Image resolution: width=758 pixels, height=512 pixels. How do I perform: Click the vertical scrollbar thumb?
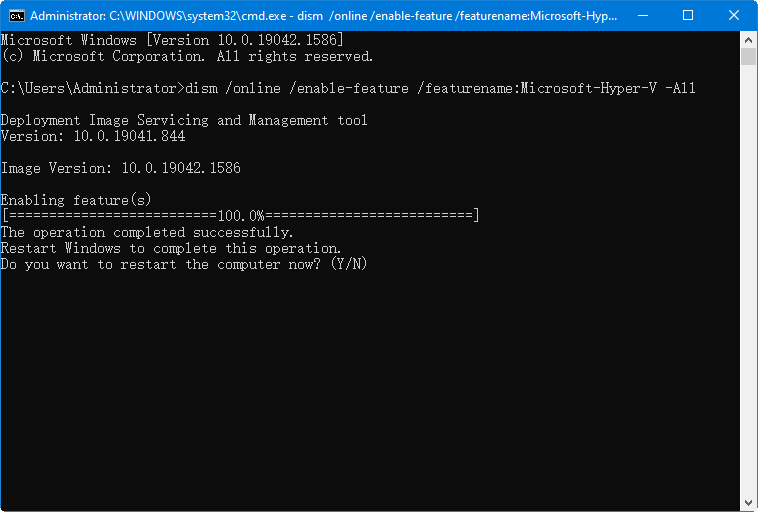(x=748, y=57)
